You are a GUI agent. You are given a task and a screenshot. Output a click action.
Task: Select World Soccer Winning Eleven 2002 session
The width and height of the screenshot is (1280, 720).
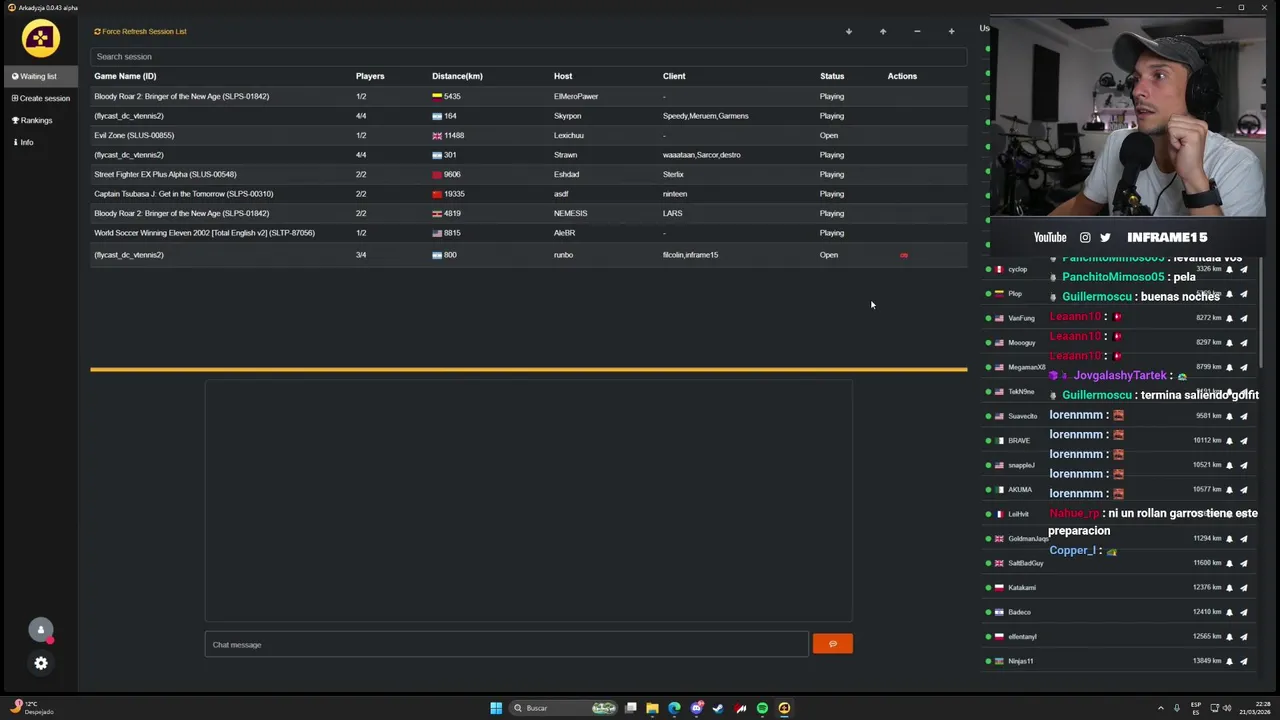(528, 233)
